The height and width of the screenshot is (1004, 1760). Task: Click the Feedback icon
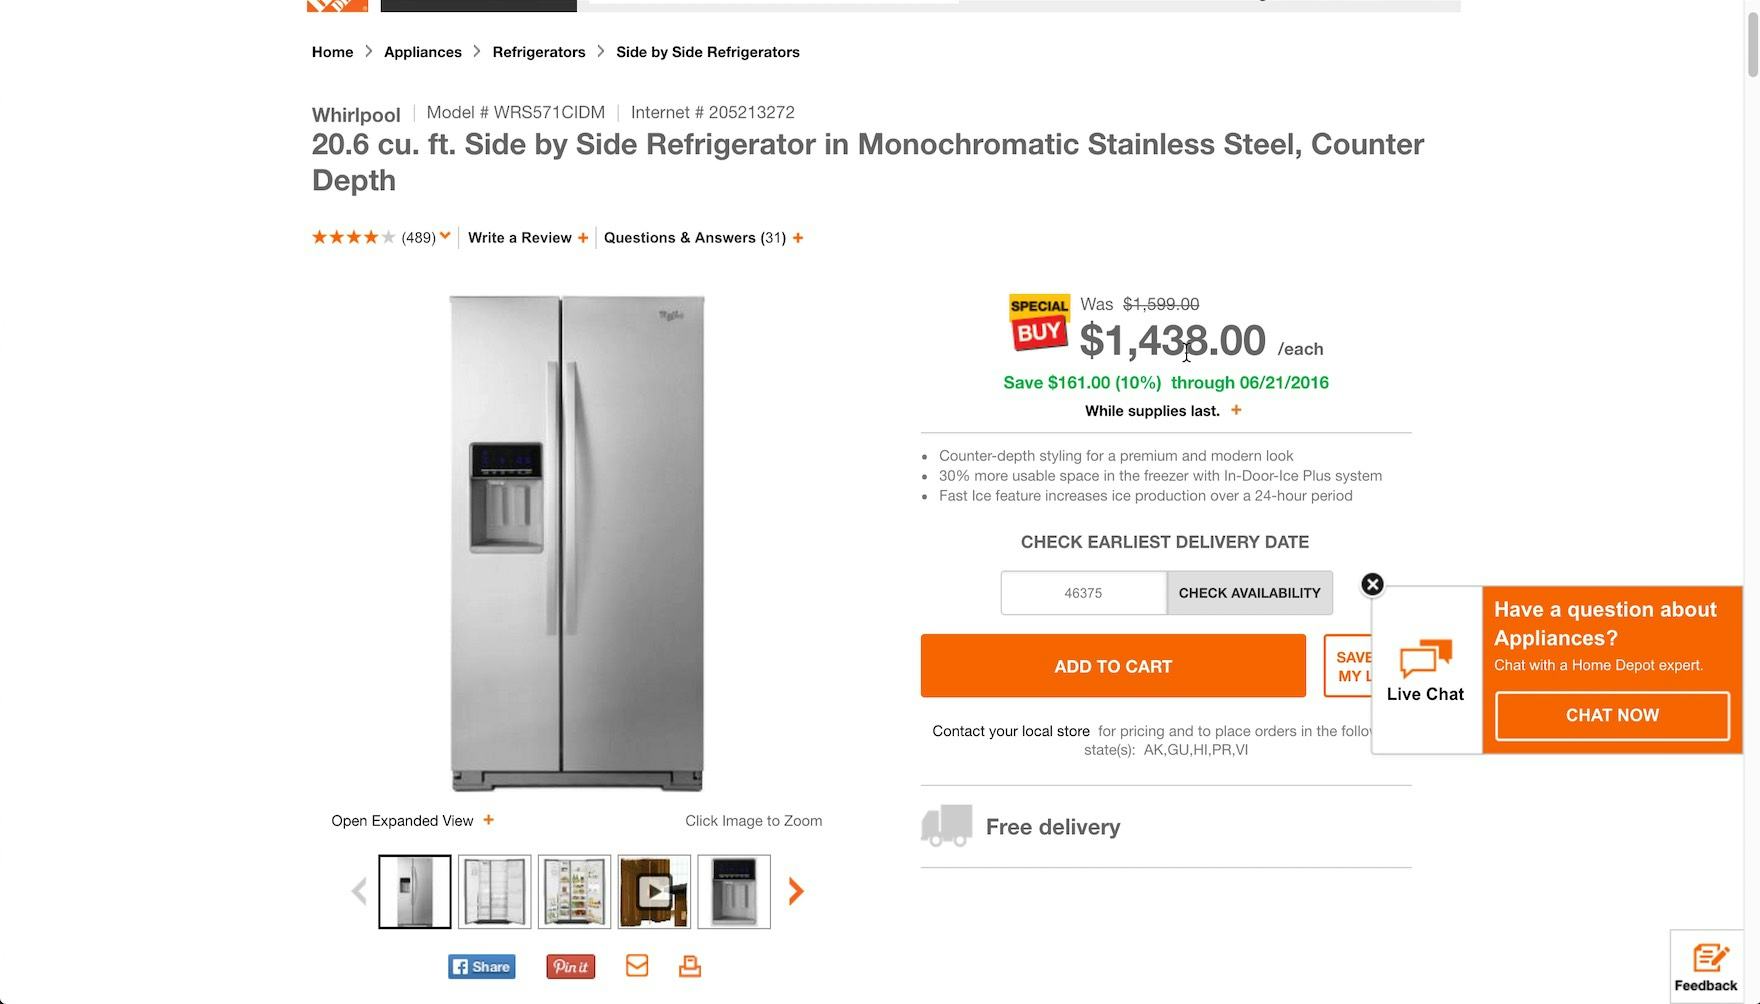1706,966
